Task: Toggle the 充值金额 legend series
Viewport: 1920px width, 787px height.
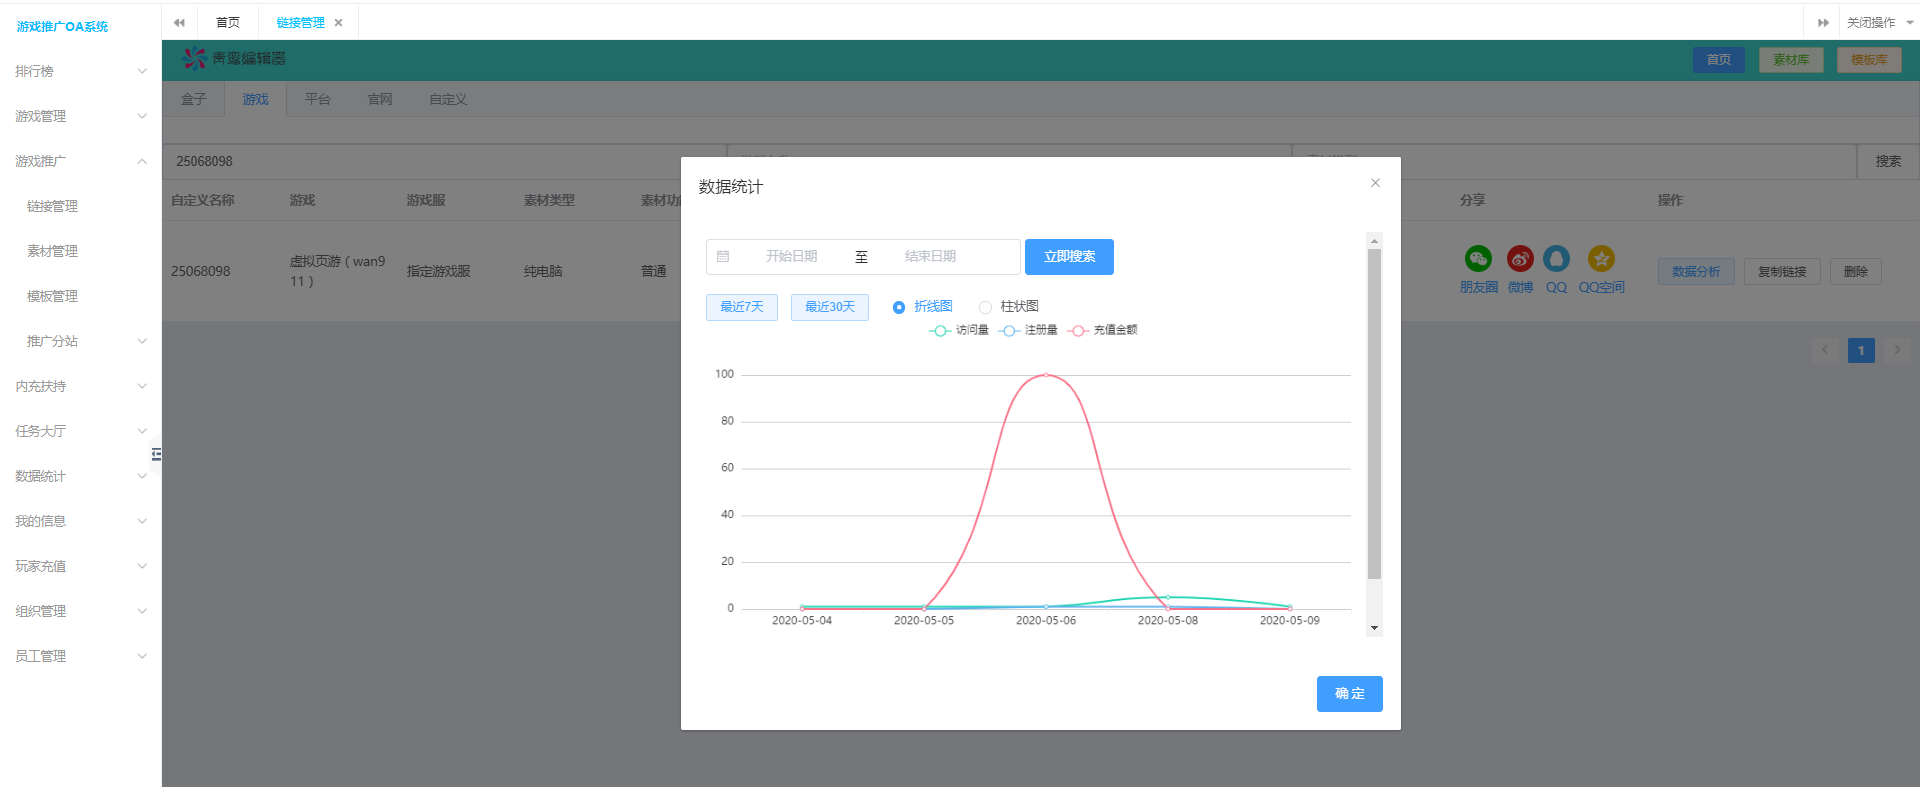Action: tap(1102, 330)
